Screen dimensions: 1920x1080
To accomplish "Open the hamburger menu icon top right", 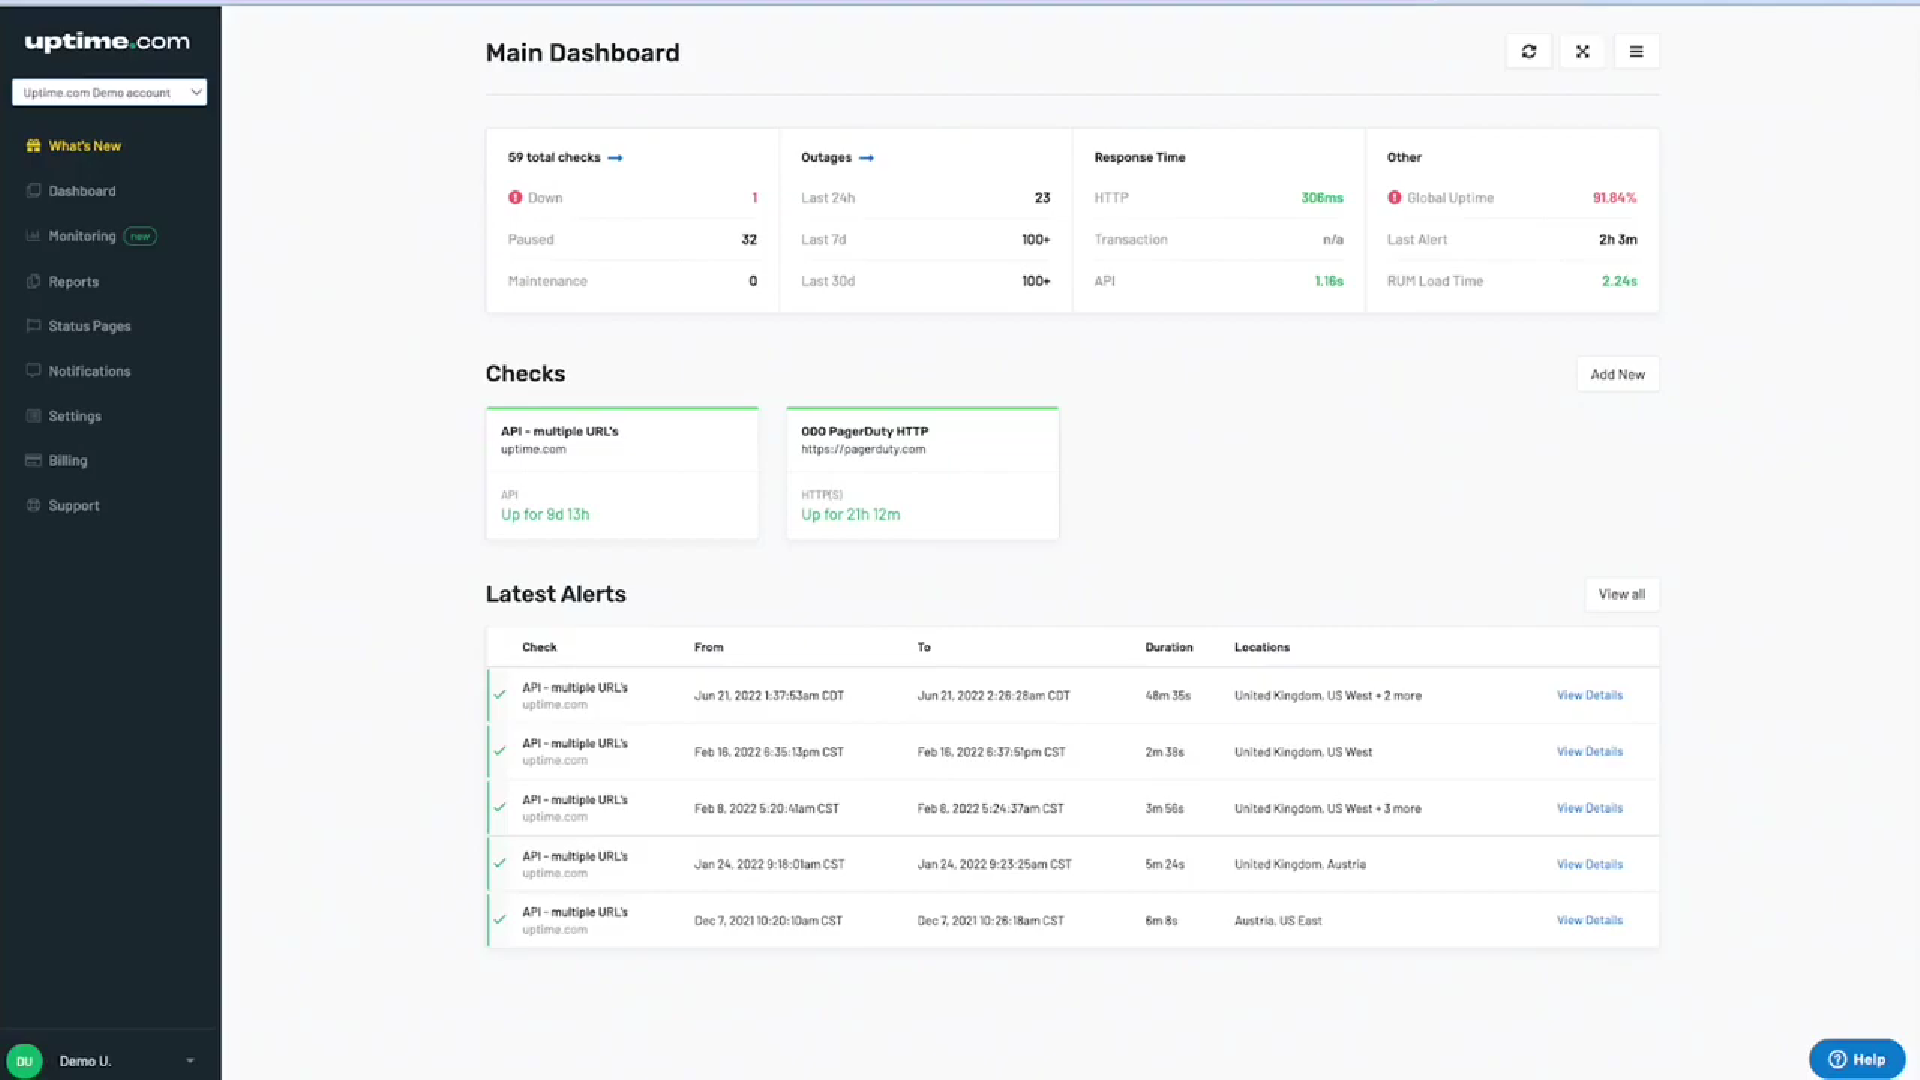I will pos(1636,50).
